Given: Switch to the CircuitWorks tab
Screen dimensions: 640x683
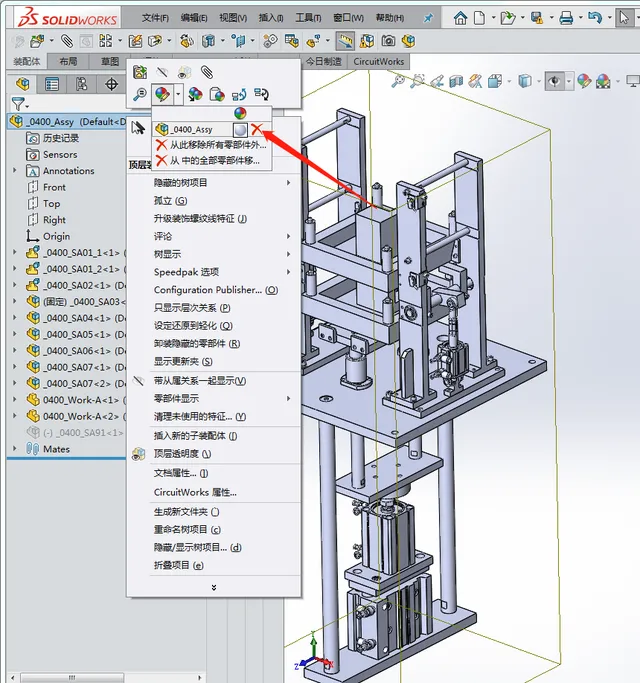Looking at the screenshot, I should [x=379, y=61].
